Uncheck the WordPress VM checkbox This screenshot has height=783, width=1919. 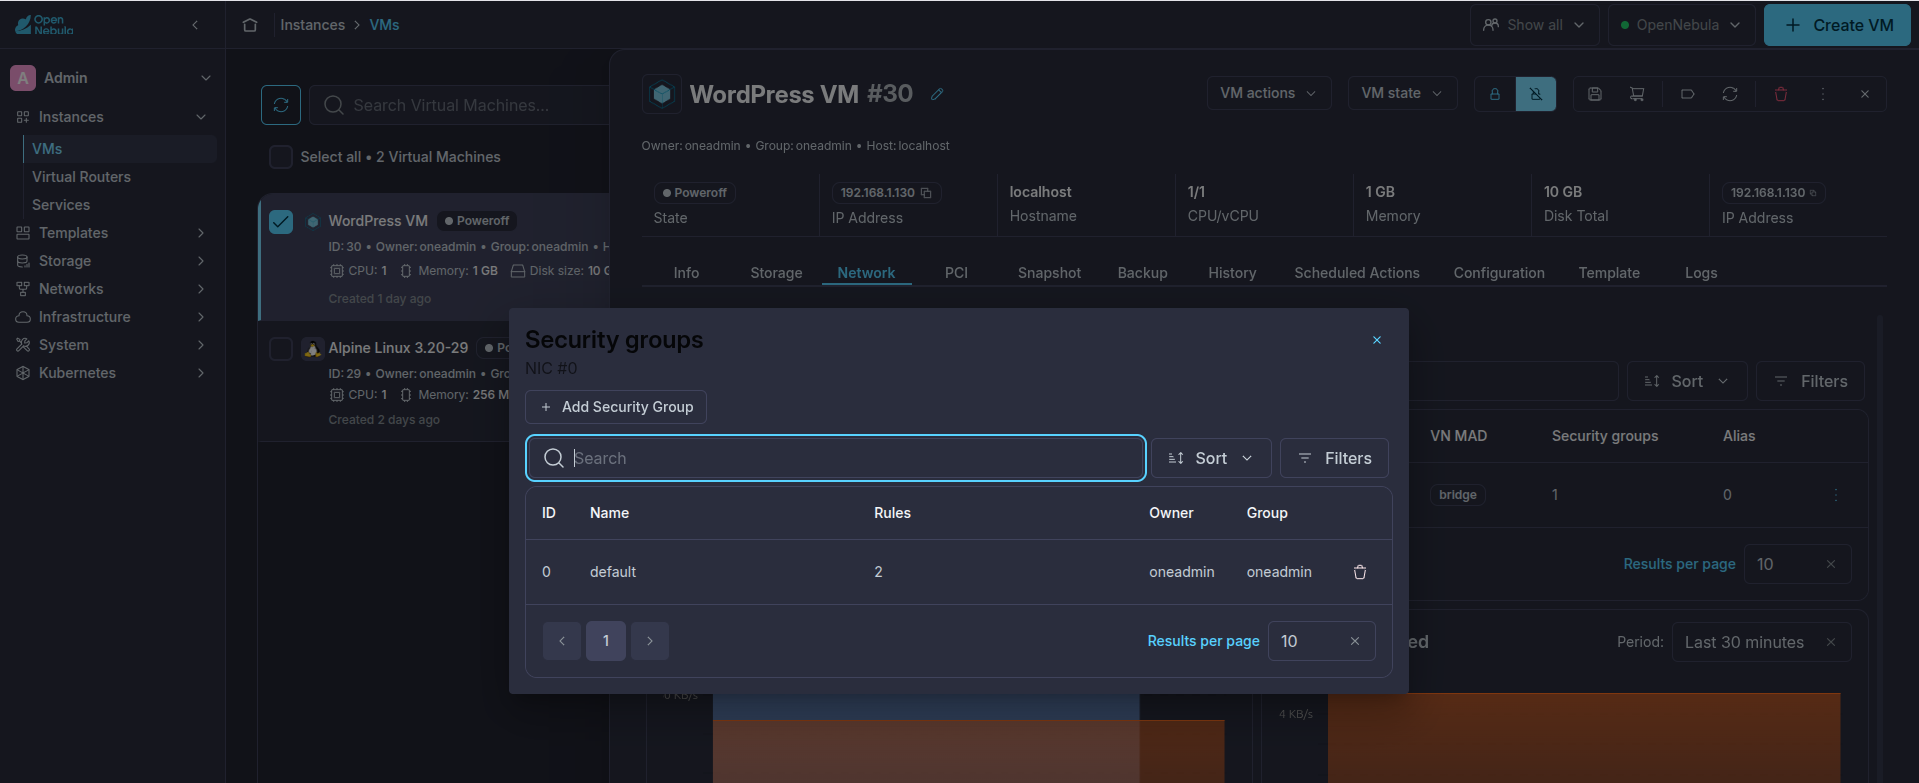(281, 221)
